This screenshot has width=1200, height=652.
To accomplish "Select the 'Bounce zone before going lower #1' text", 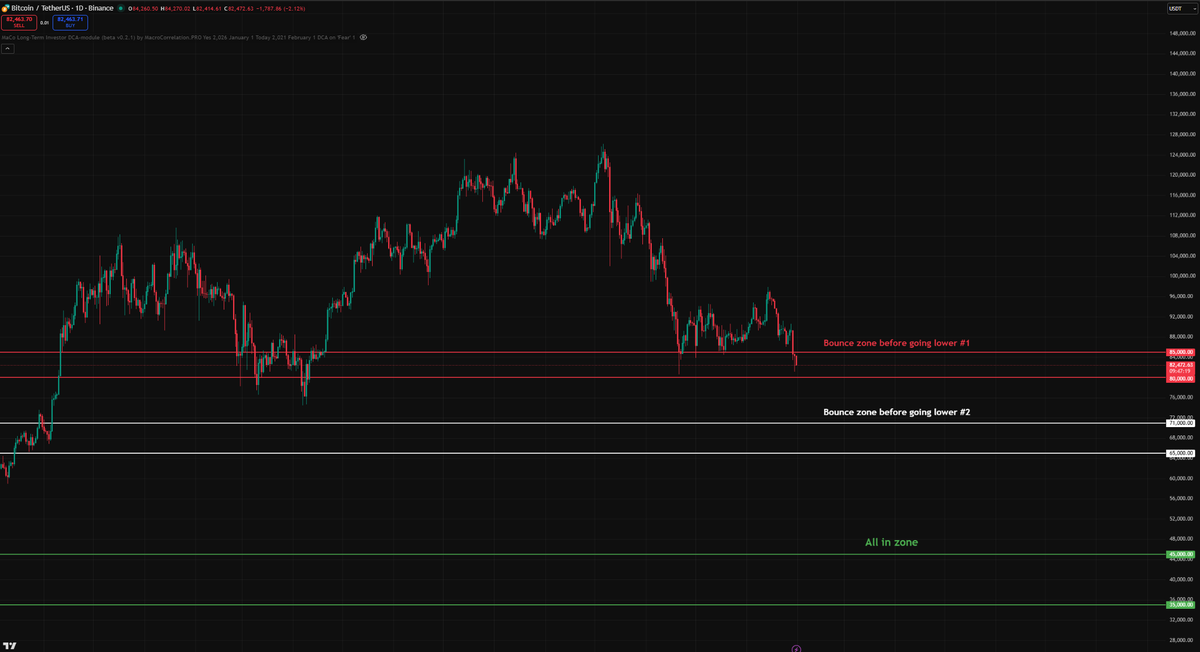I will (x=895, y=343).
